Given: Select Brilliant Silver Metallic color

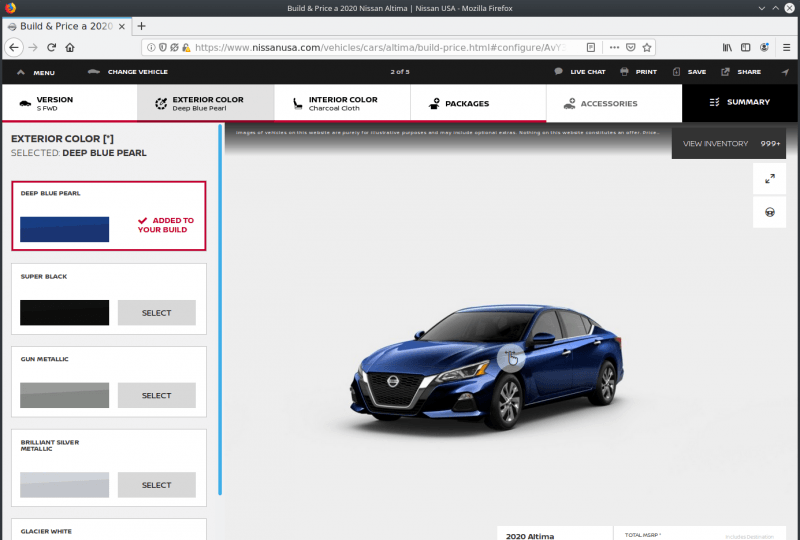Looking at the screenshot, I should point(157,484).
